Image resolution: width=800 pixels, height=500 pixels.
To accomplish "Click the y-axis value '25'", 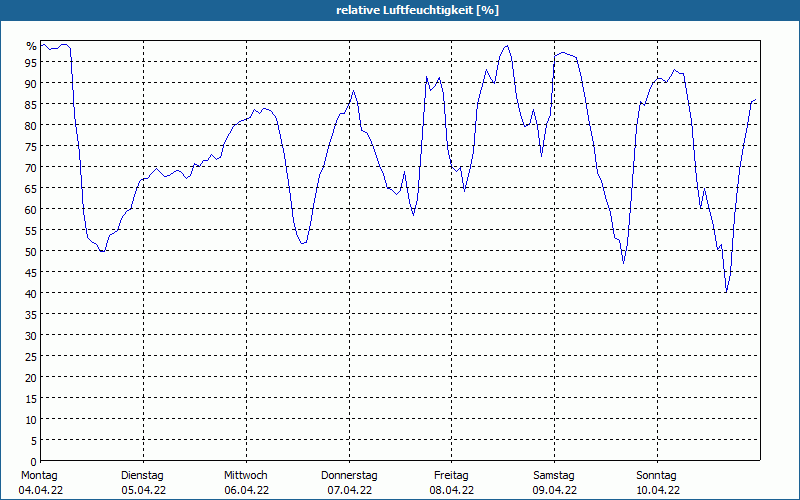I will pyautogui.click(x=32, y=357).
